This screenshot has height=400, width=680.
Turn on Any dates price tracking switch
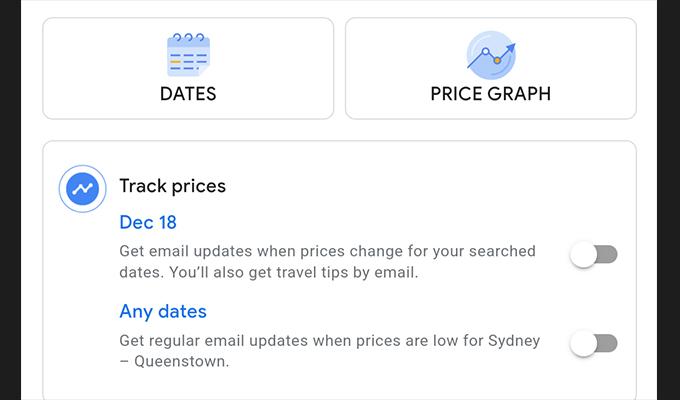click(x=594, y=344)
